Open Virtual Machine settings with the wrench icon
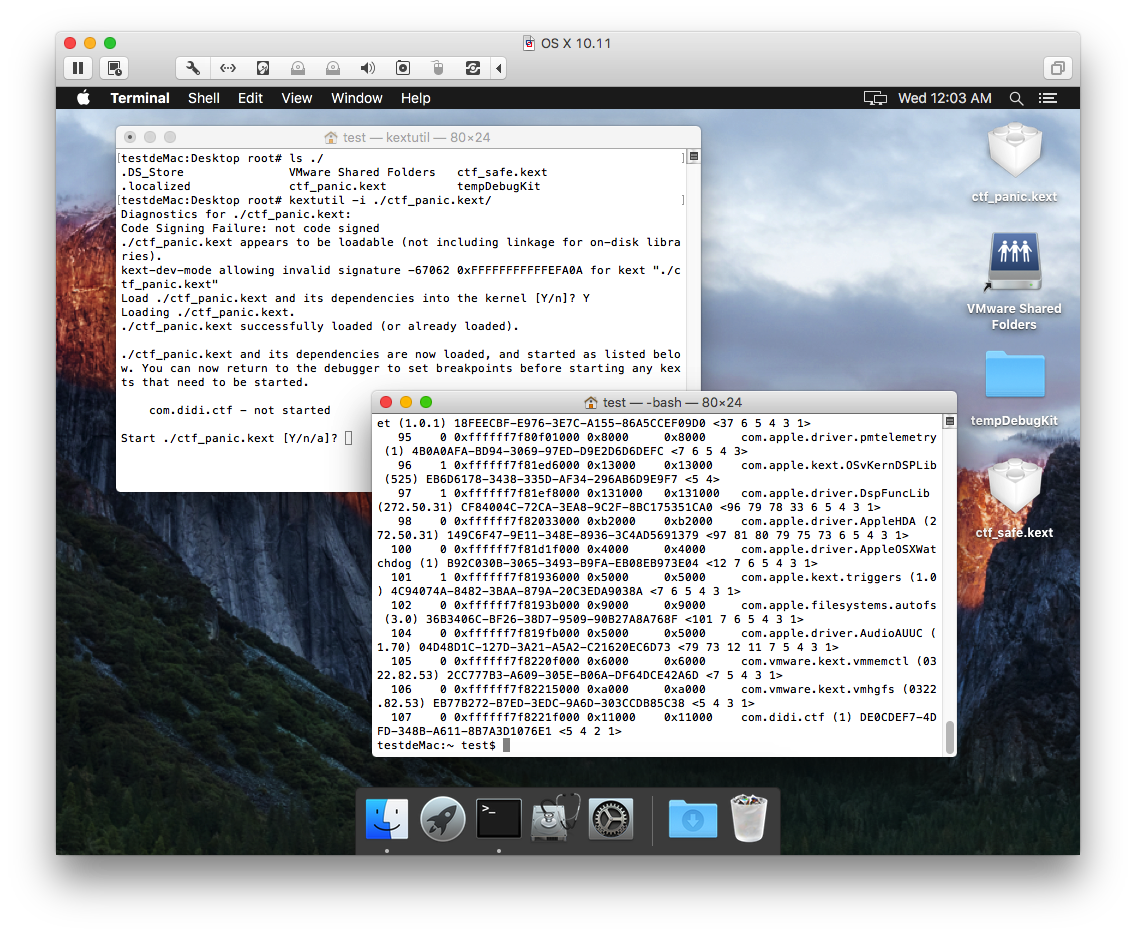This screenshot has height=935, width=1136. tap(191, 67)
